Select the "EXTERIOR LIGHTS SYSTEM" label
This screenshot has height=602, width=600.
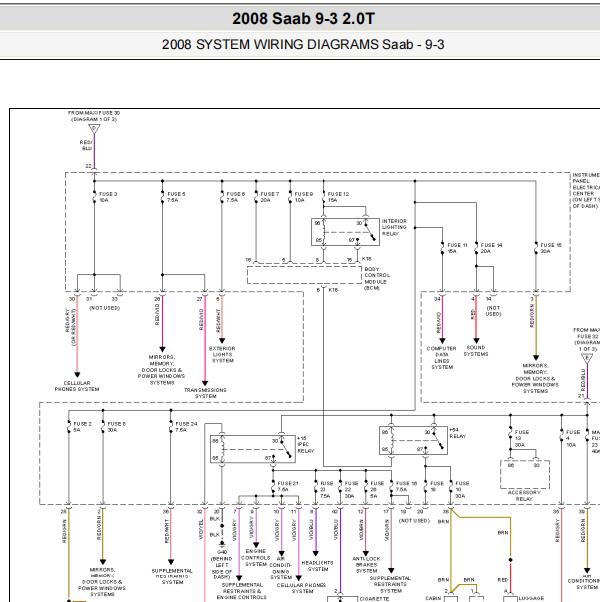point(222,354)
